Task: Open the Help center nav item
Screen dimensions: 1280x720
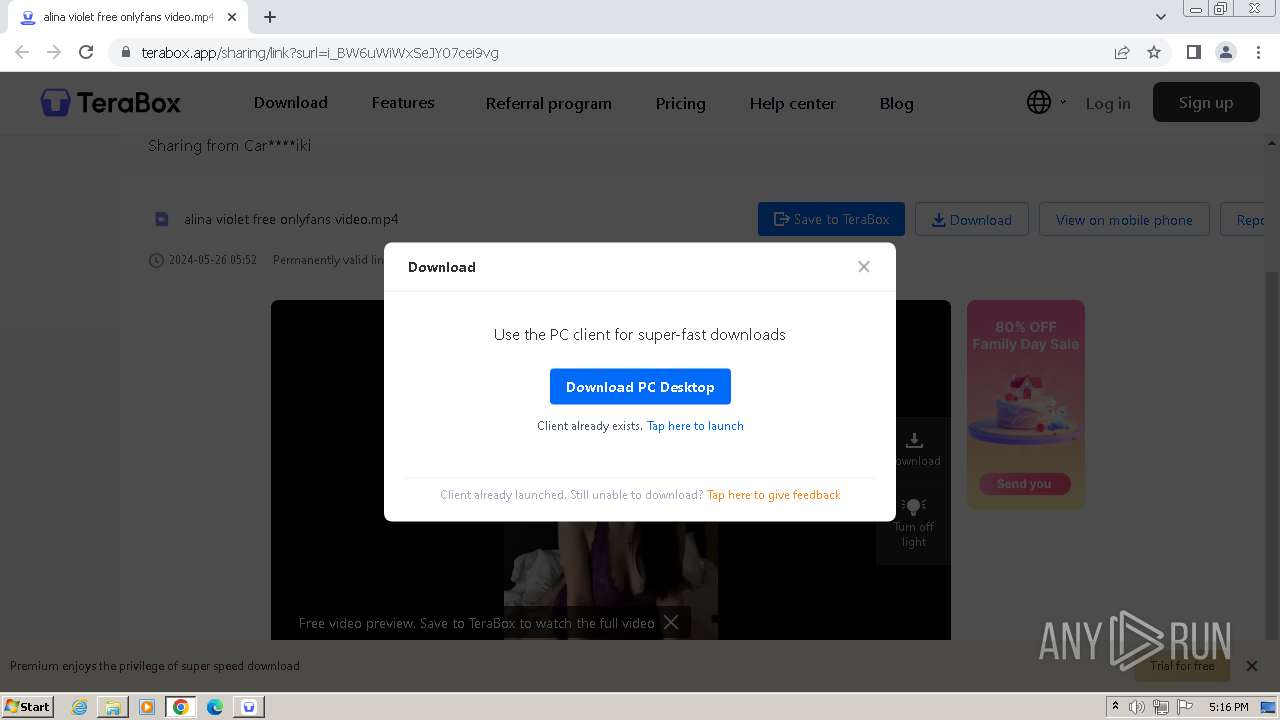Action: tap(792, 103)
